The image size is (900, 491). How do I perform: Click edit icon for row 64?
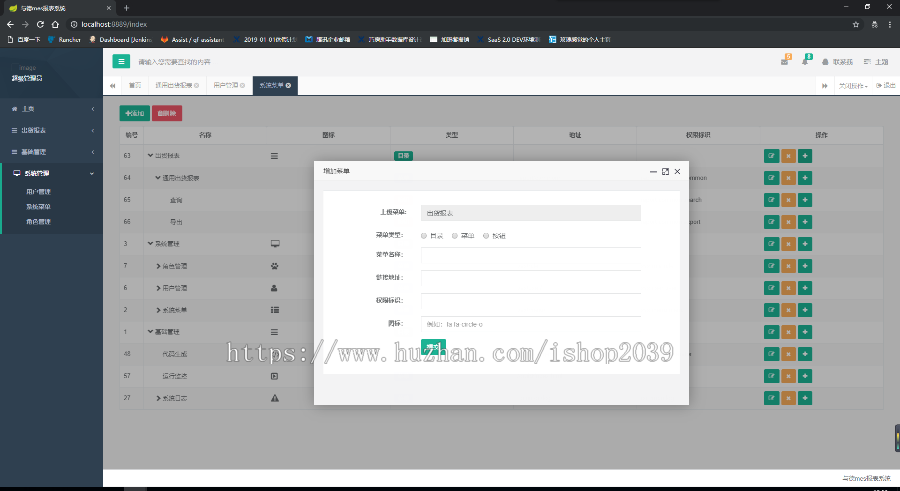click(x=771, y=178)
